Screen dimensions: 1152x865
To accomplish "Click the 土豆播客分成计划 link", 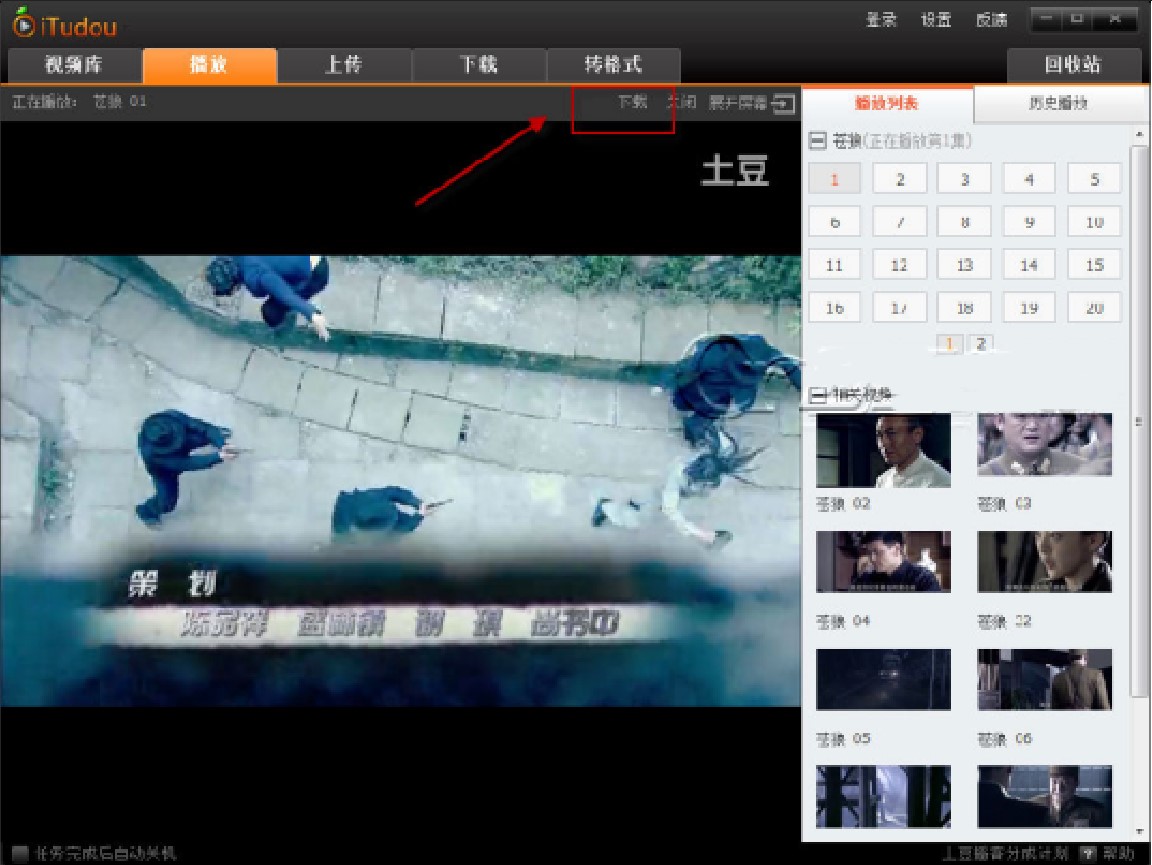I will click(1005, 853).
